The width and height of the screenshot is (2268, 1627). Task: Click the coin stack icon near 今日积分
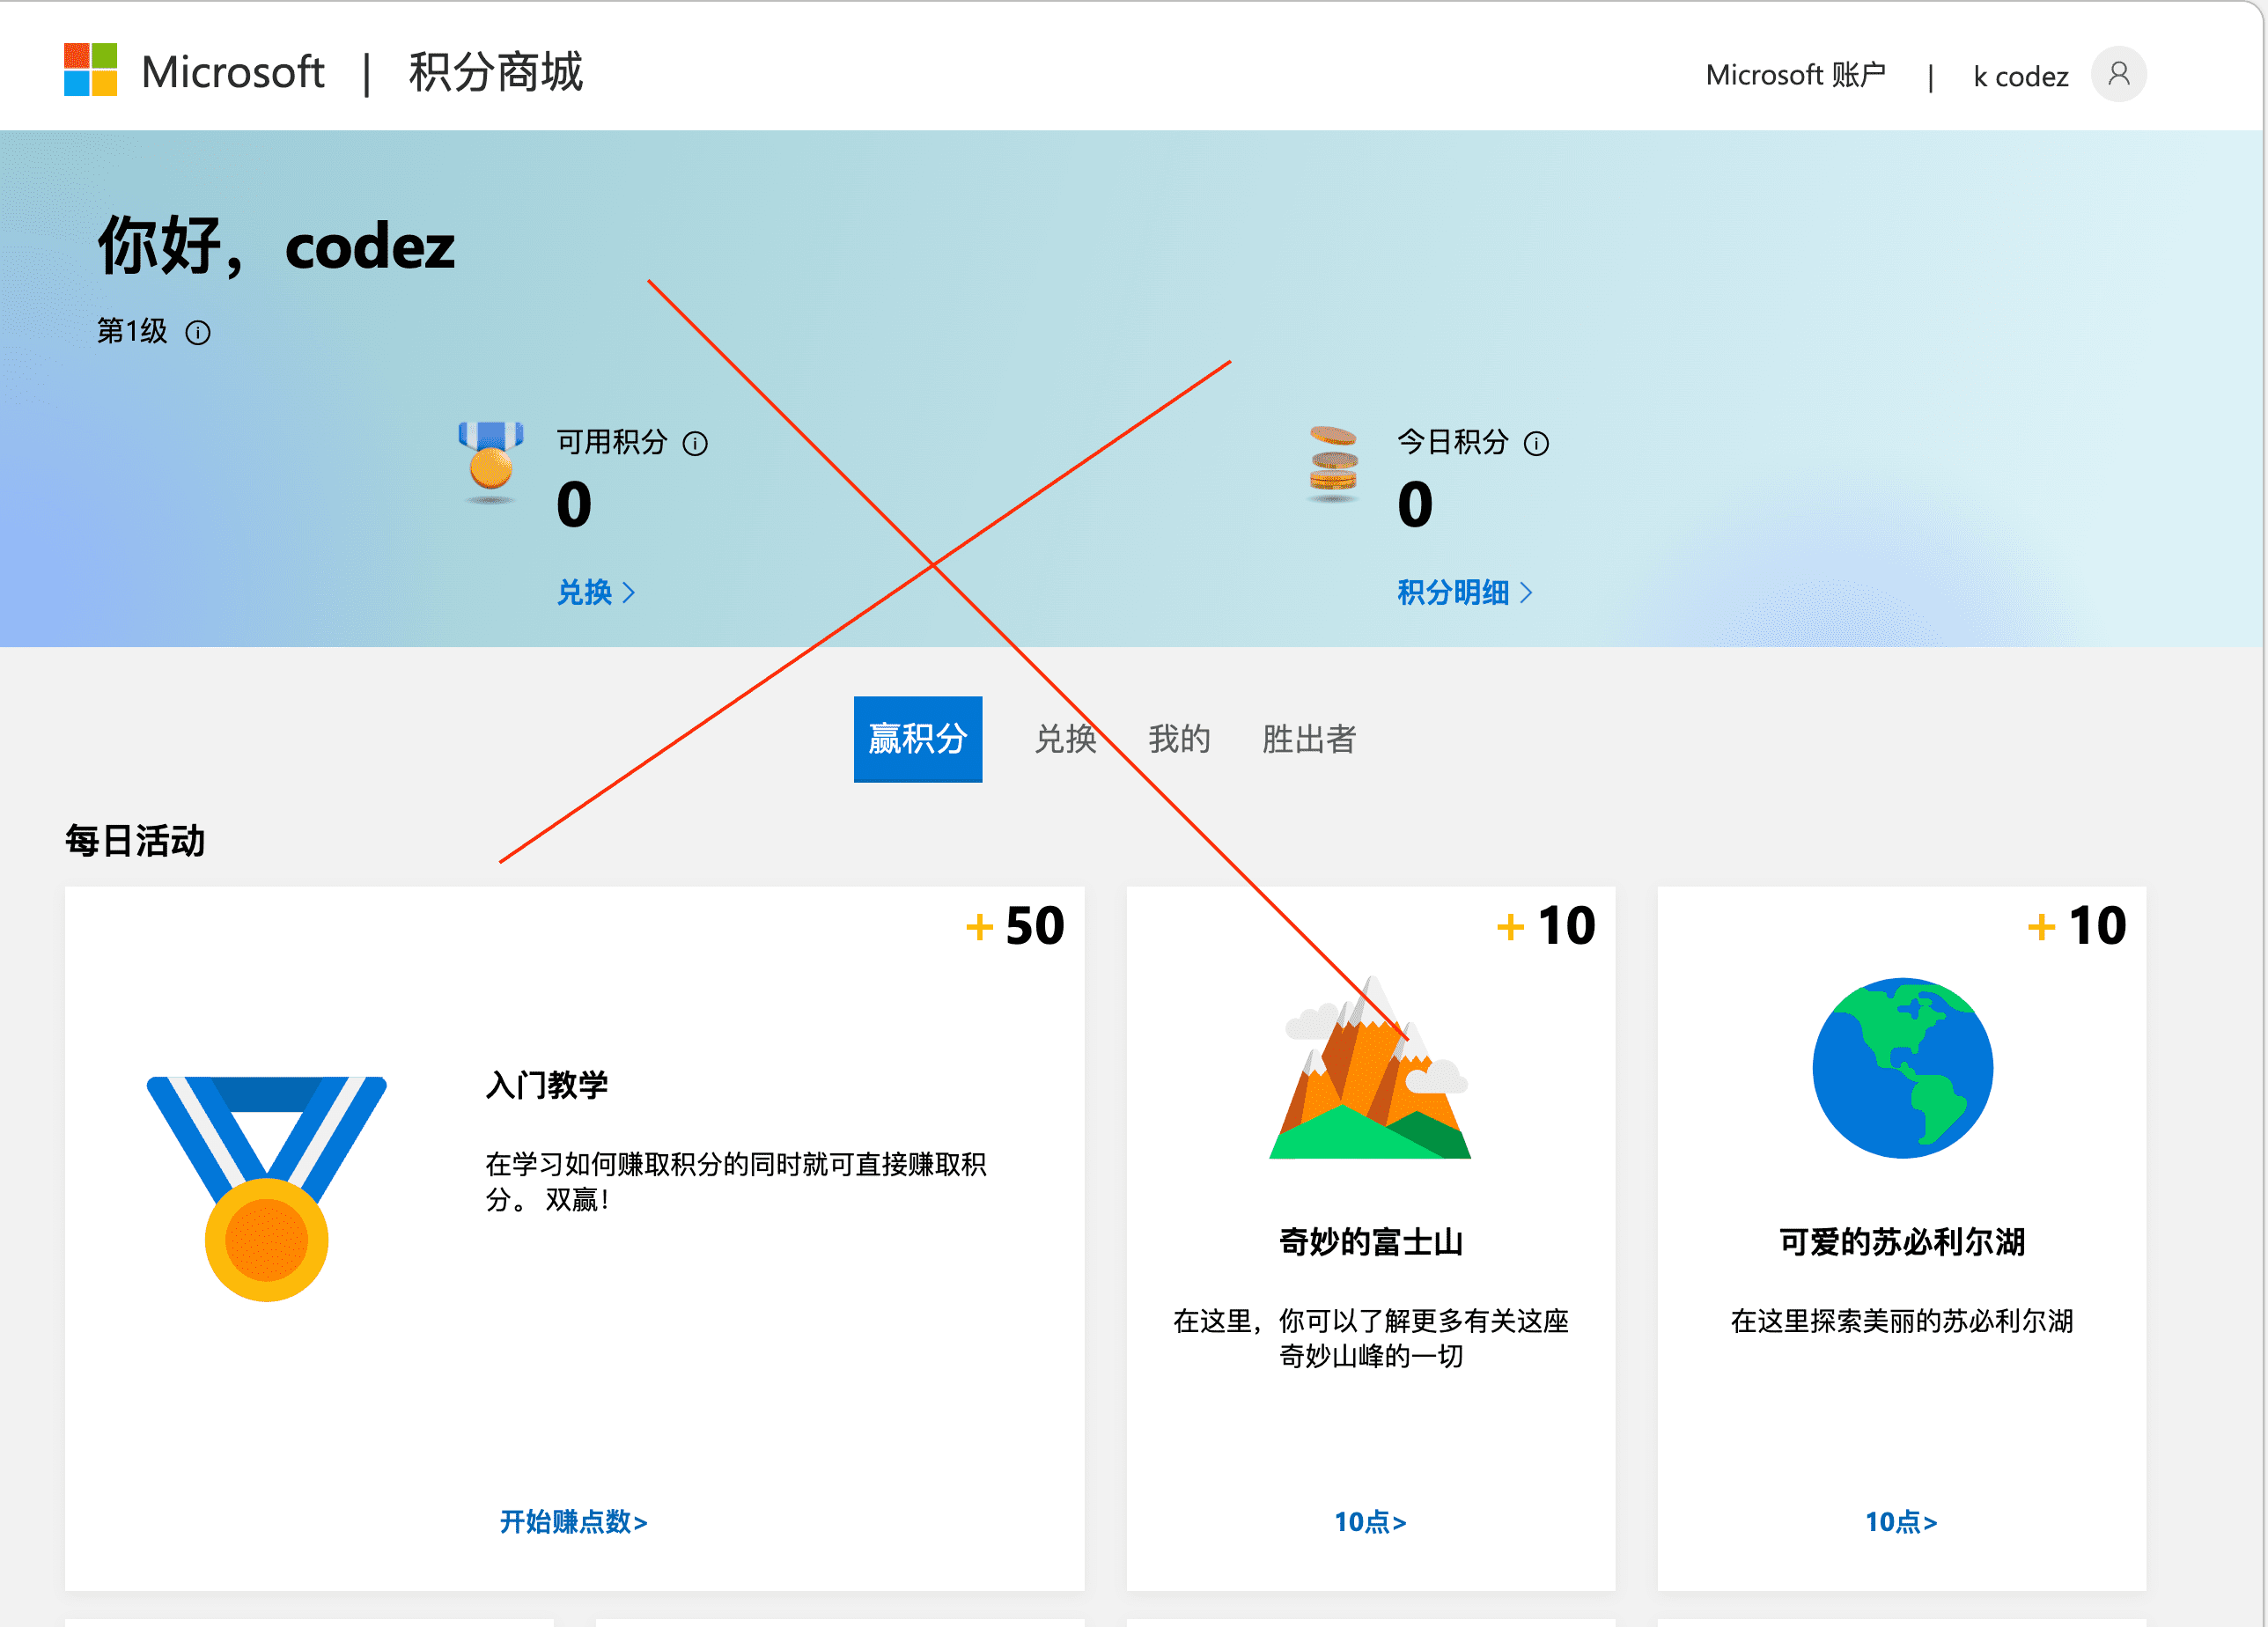coord(1333,464)
